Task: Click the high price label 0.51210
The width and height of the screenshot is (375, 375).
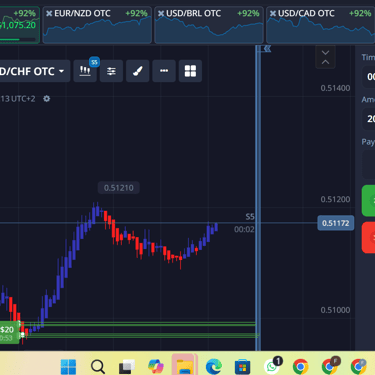Action: pos(119,188)
